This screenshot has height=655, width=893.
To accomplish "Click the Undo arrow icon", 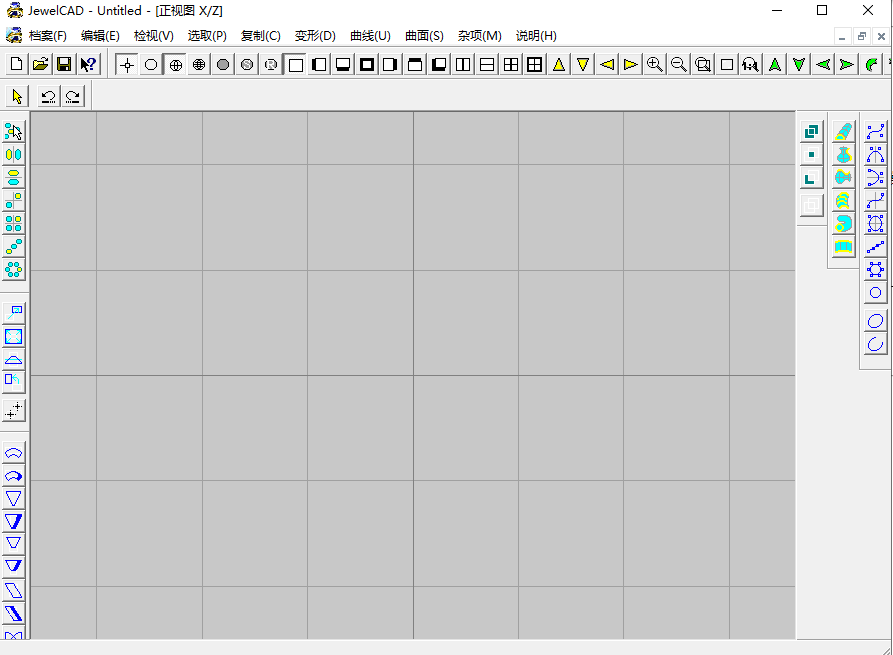I will tap(48, 97).
